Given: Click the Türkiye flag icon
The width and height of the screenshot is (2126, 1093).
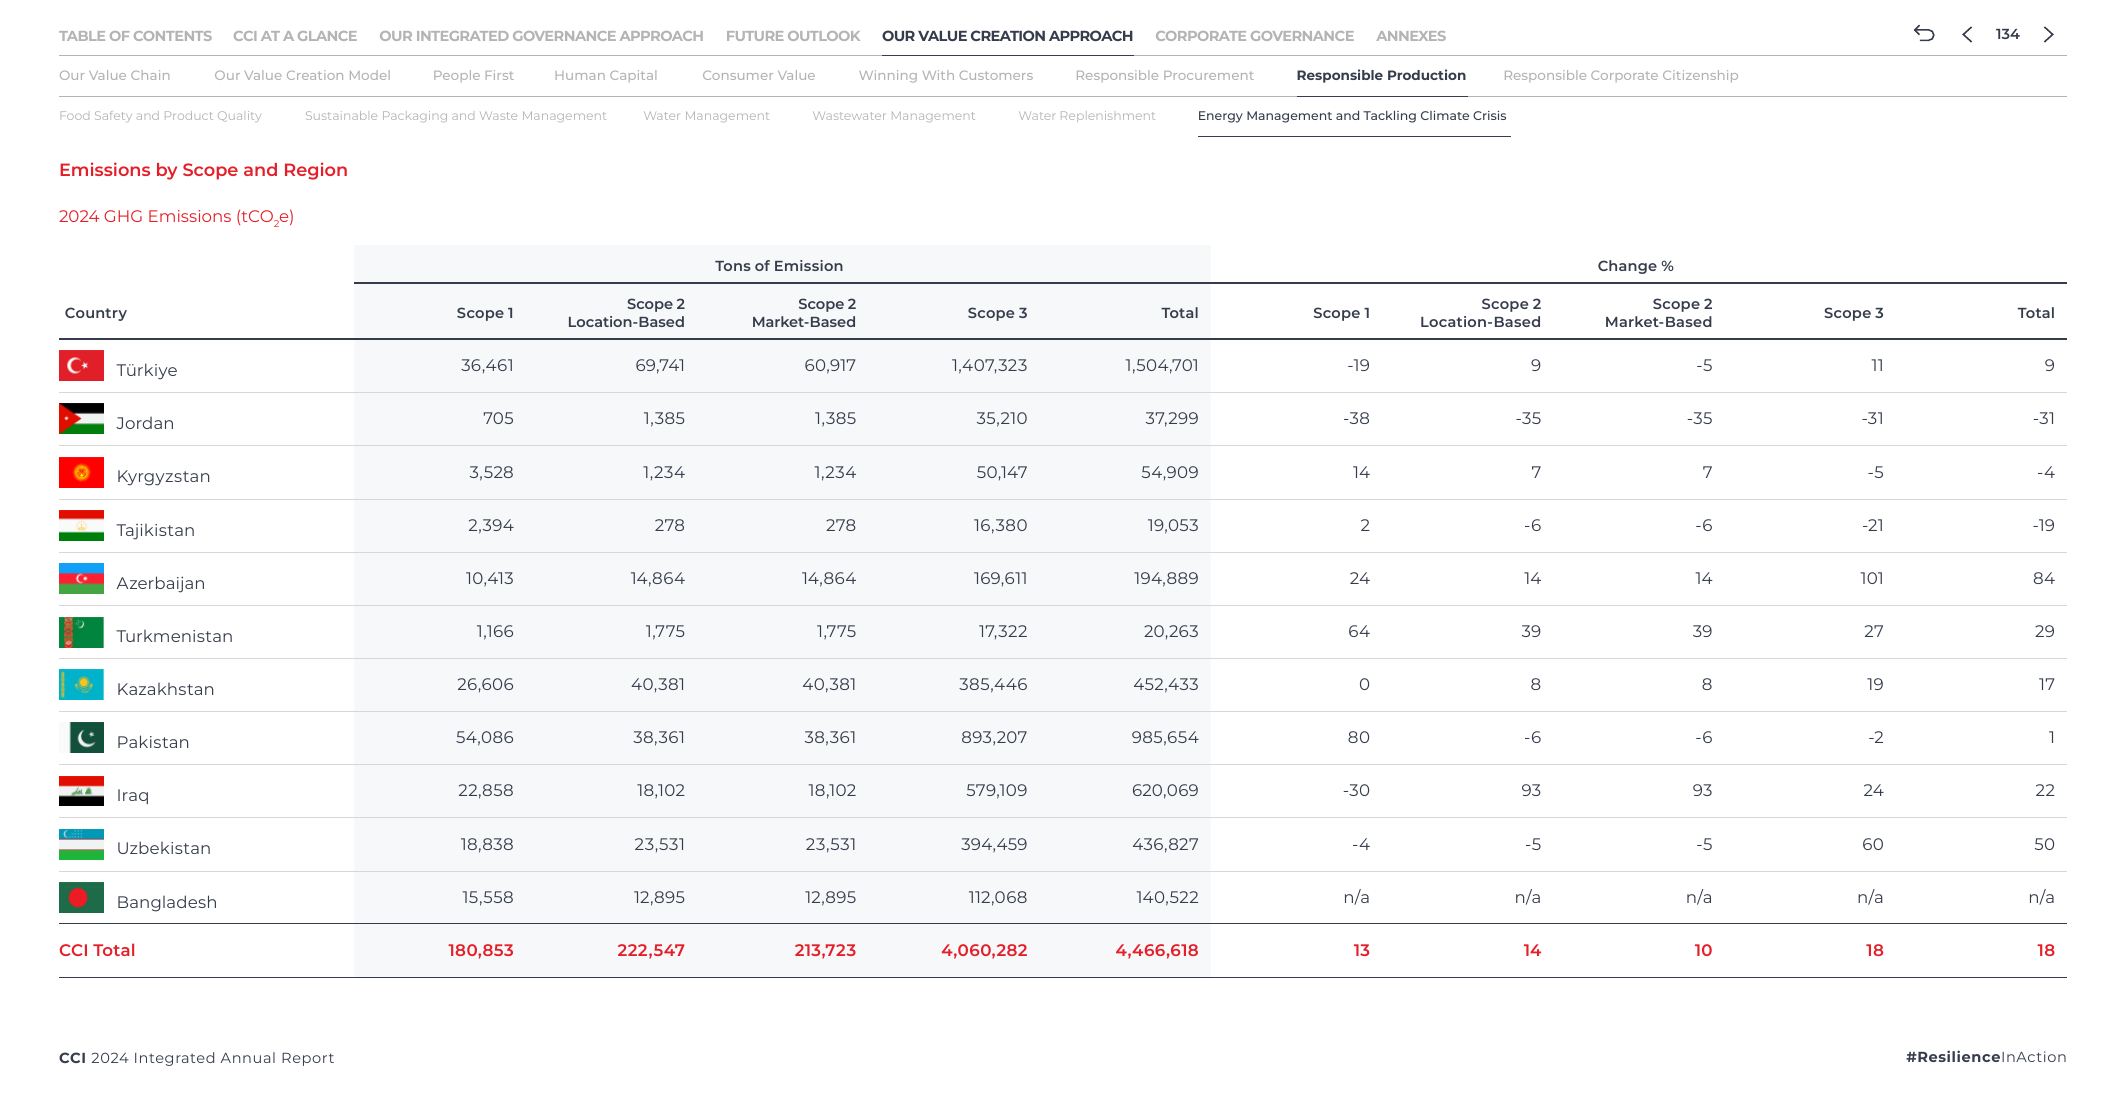Looking at the screenshot, I should 81,366.
